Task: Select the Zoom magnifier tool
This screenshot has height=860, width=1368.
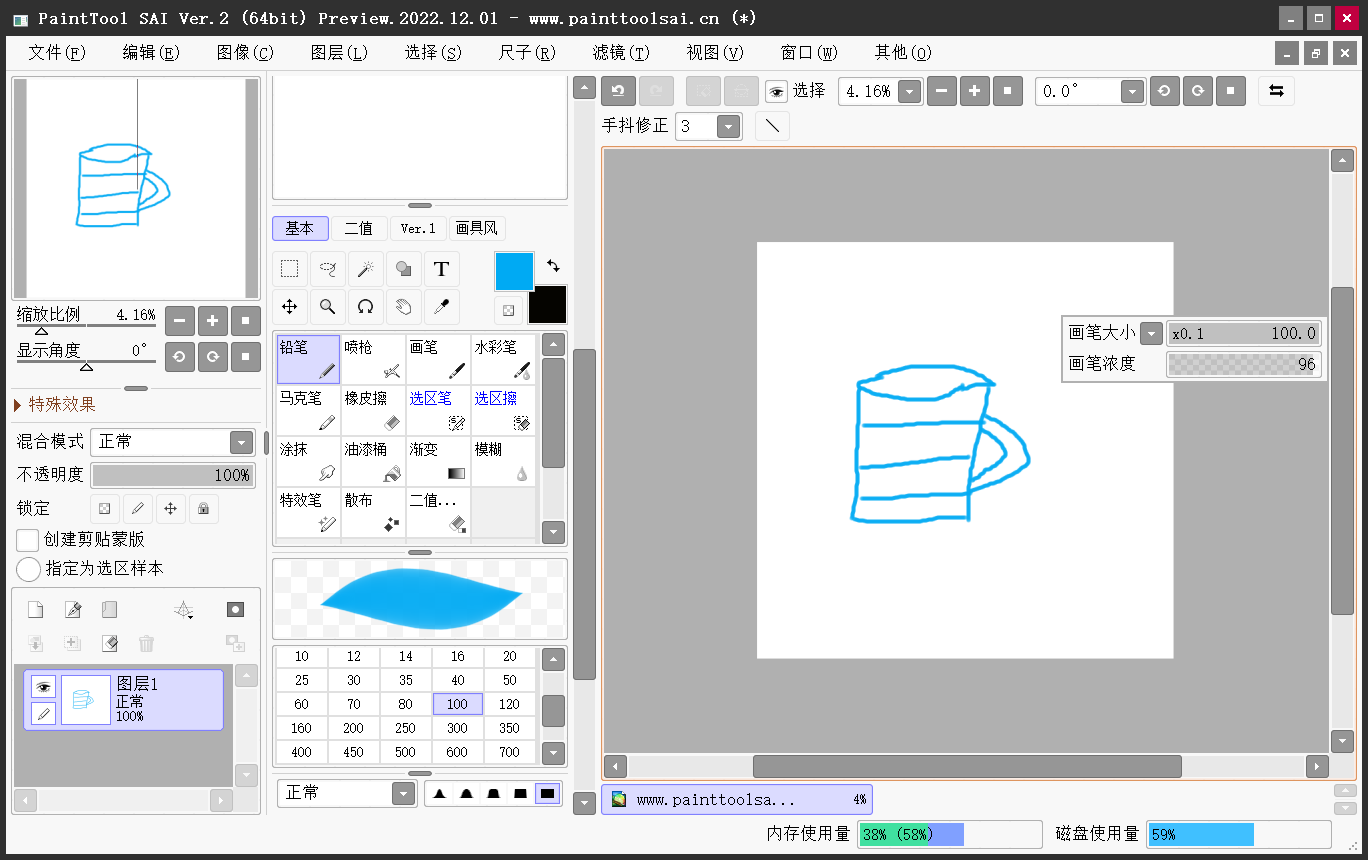Action: (x=327, y=307)
